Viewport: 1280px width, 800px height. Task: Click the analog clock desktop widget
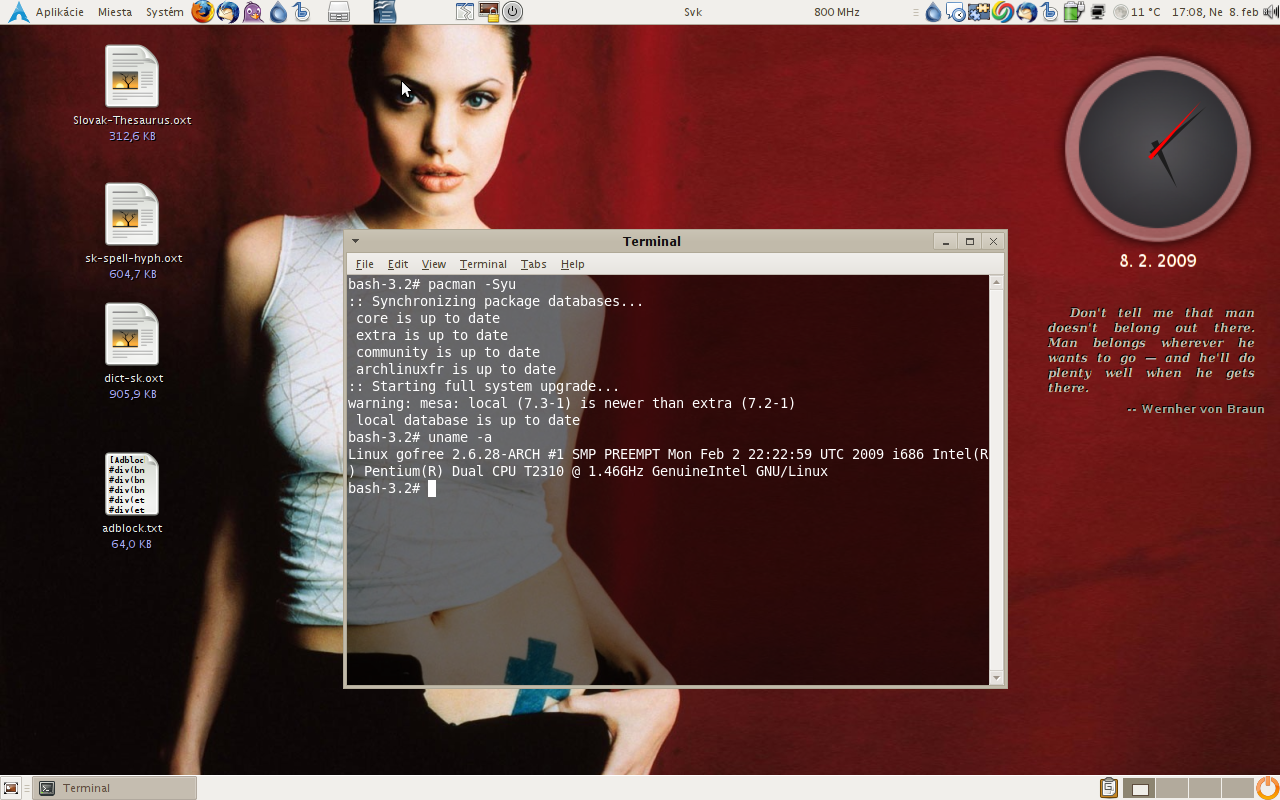pos(1157,149)
